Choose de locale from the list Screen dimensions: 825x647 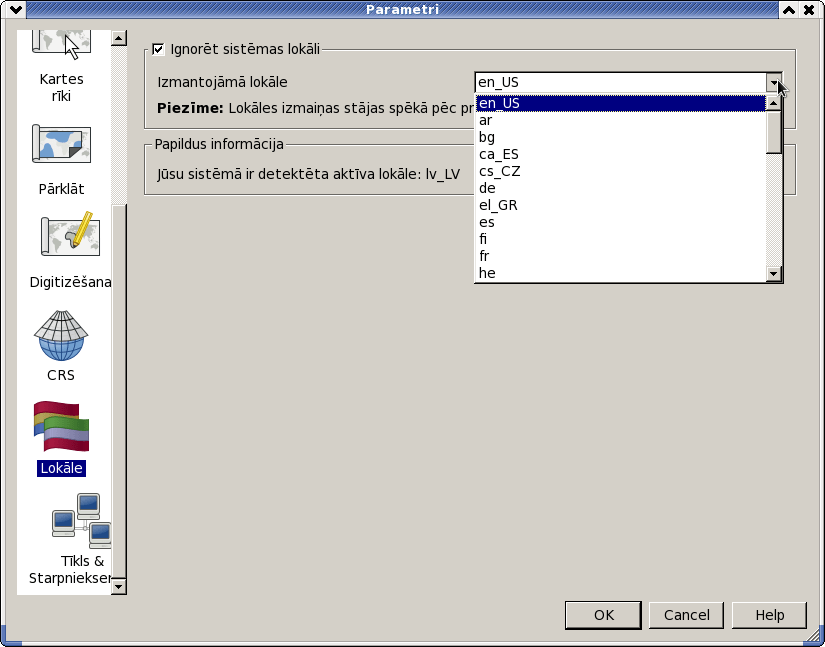point(621,188)
